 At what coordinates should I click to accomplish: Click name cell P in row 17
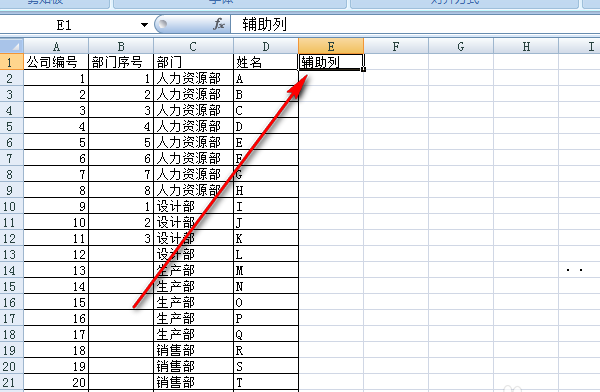click(x=266, y=318)
